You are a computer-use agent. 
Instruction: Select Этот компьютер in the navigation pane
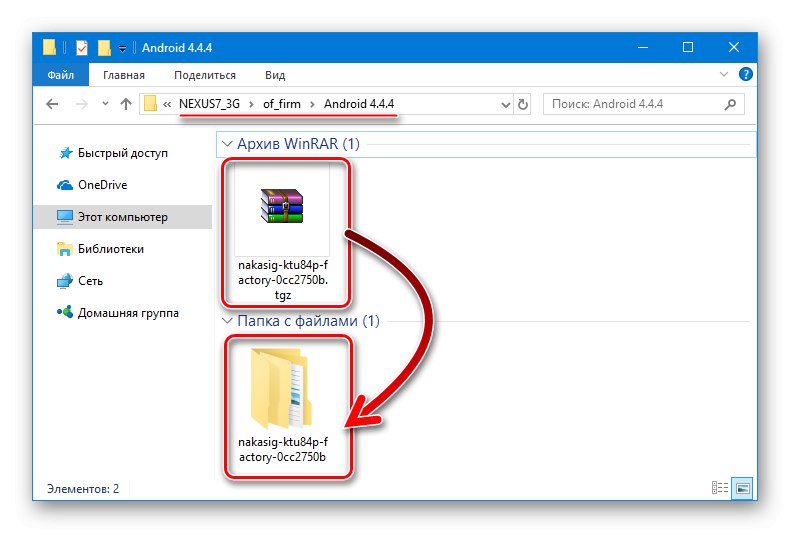(x=122, y=217)
